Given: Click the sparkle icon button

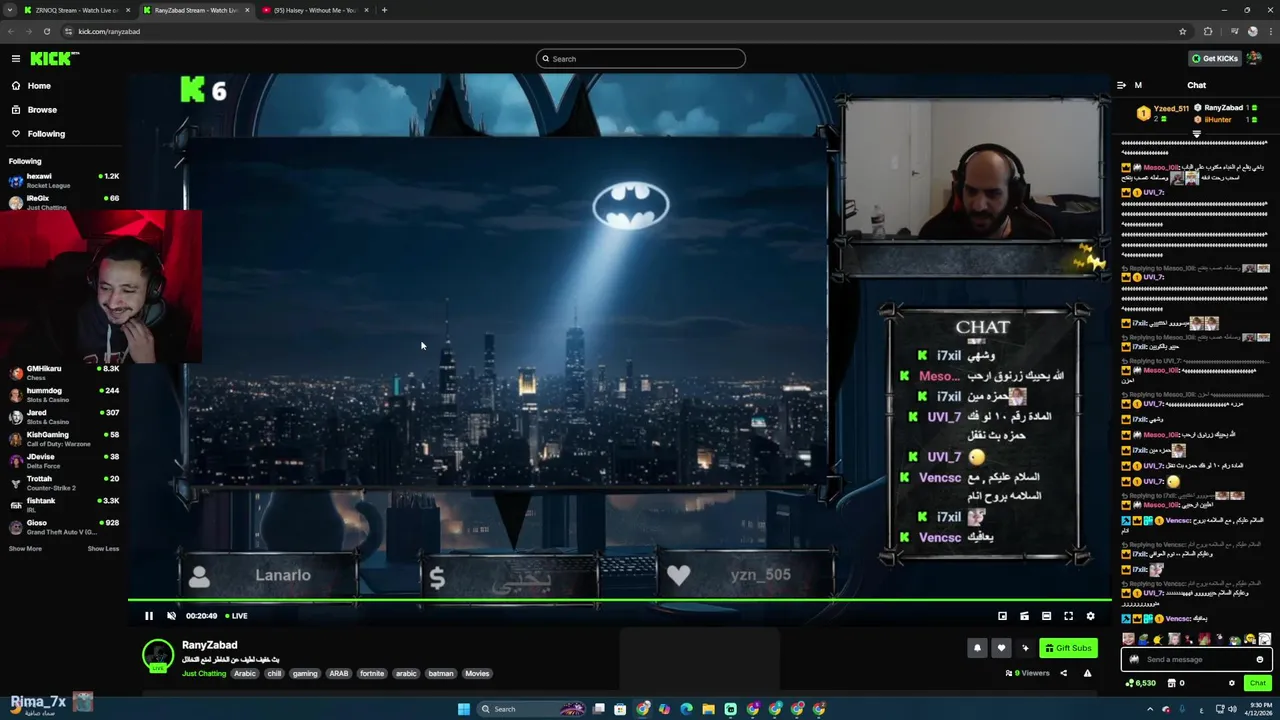Looking at the screenshot, I should (x=1025, y=648).
